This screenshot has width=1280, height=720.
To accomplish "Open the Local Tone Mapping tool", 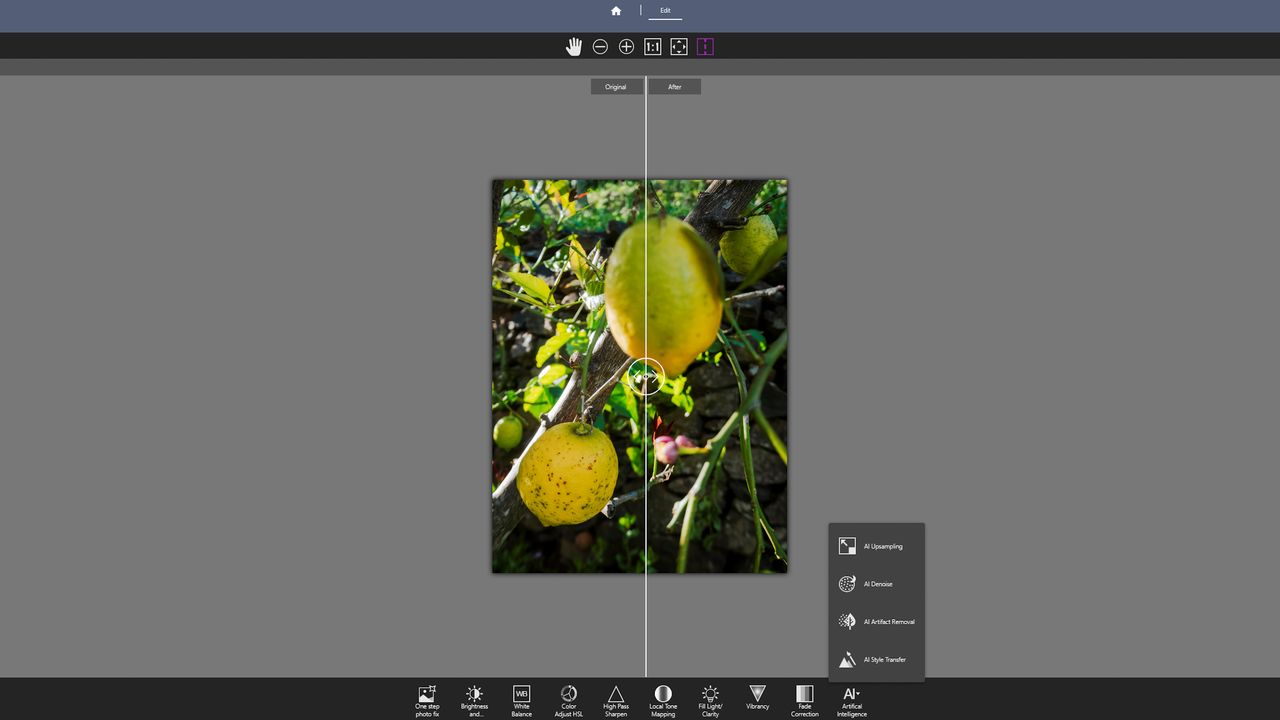I will 663,700.
